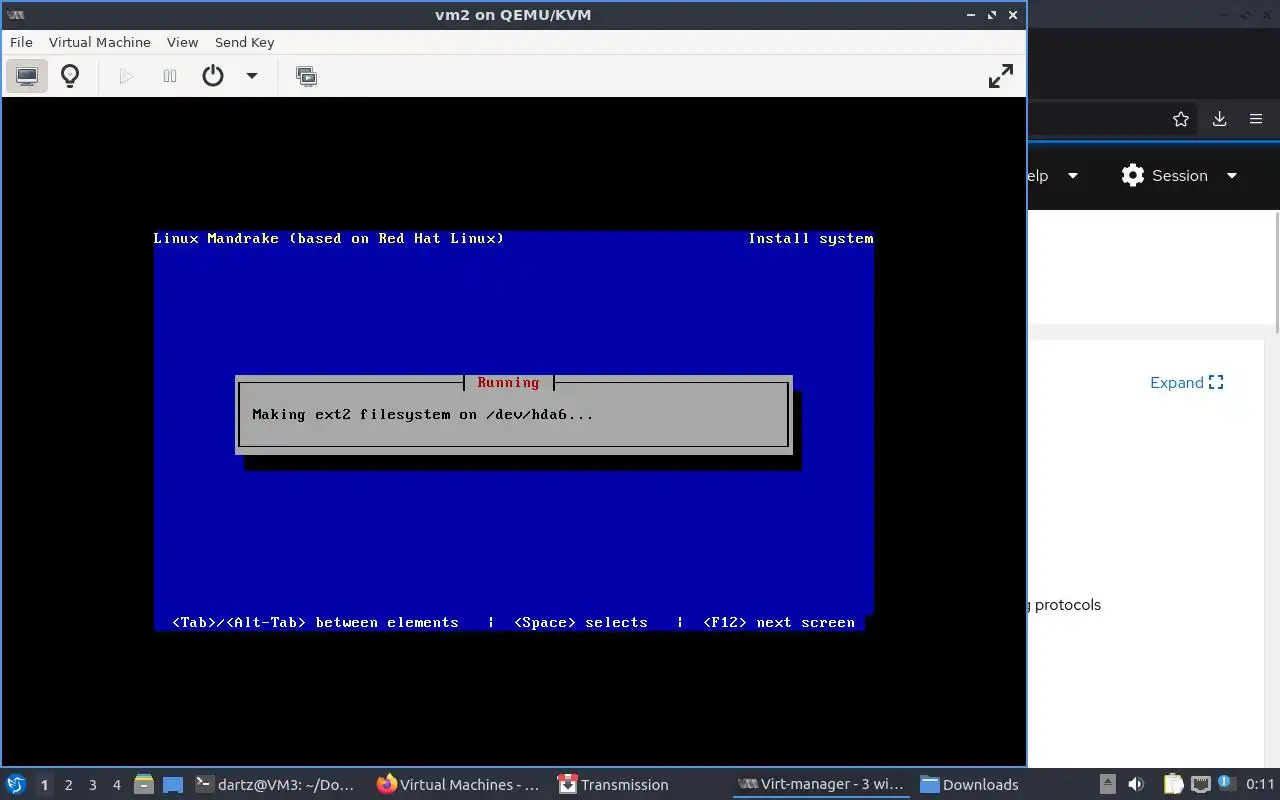Open the File menu
The image size is (1280, 800).
click(x=21, y=42)
